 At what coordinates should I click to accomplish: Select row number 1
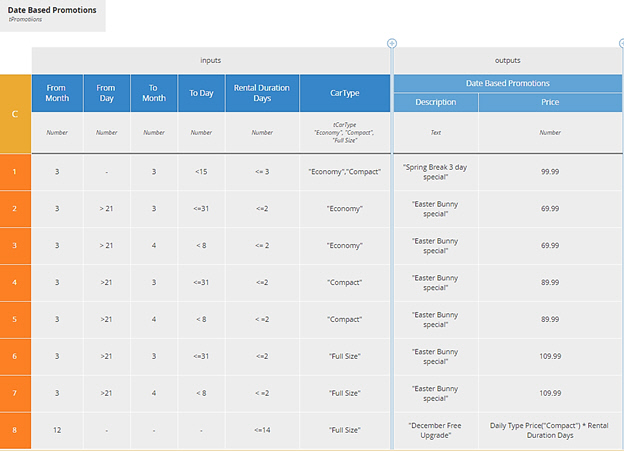[x=15, y=172]
